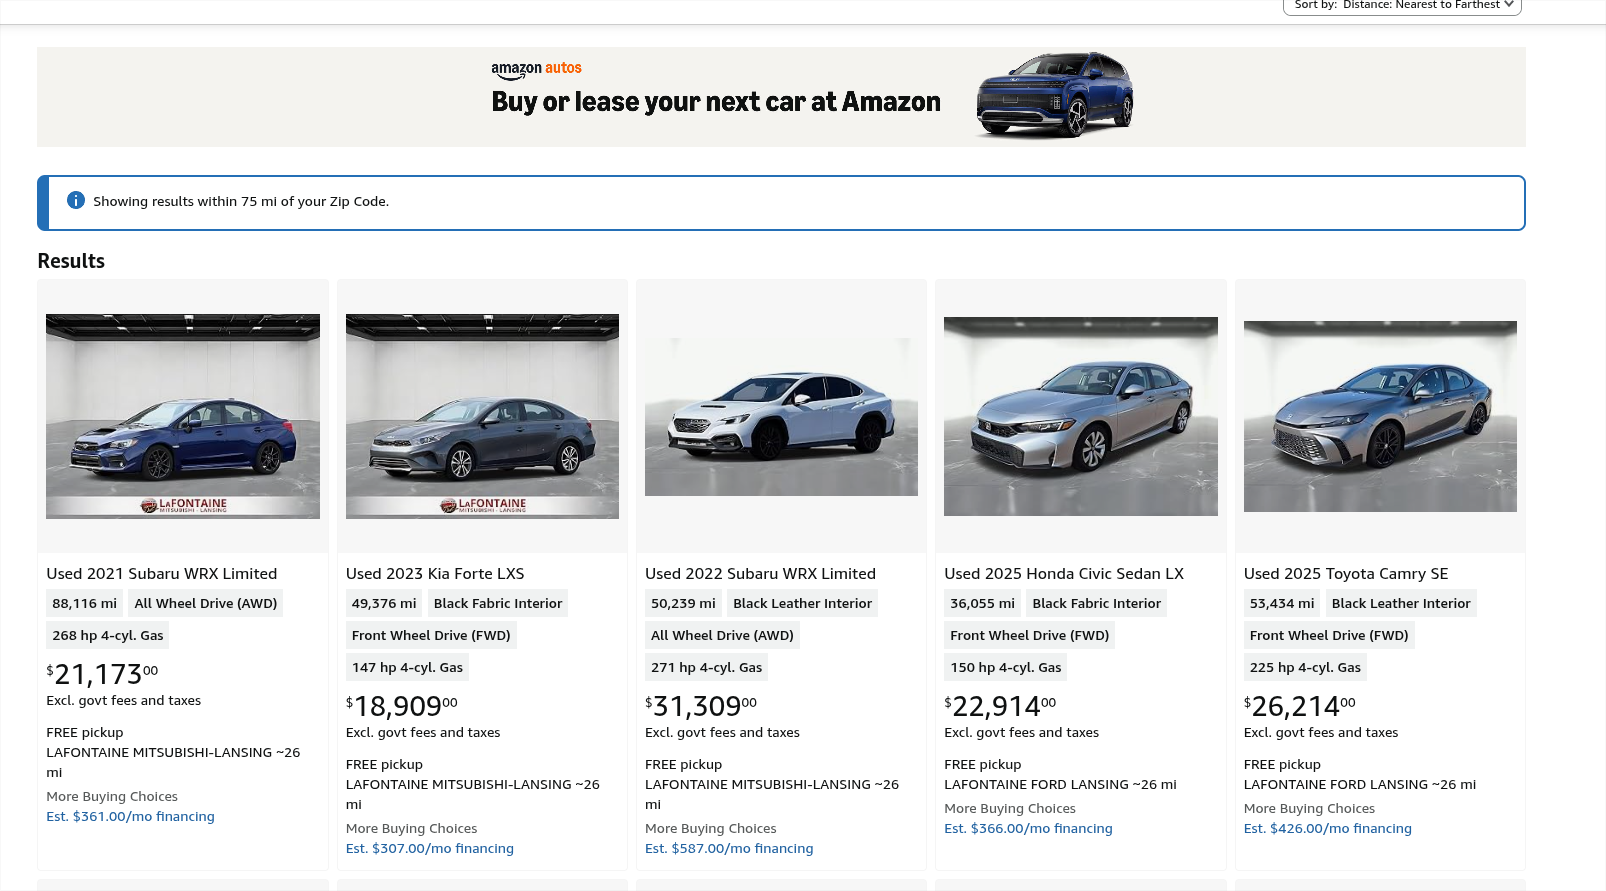Open Est. $366.00/mo financing link
Screen dimensions: 1606x891
tap(1028, 829)
